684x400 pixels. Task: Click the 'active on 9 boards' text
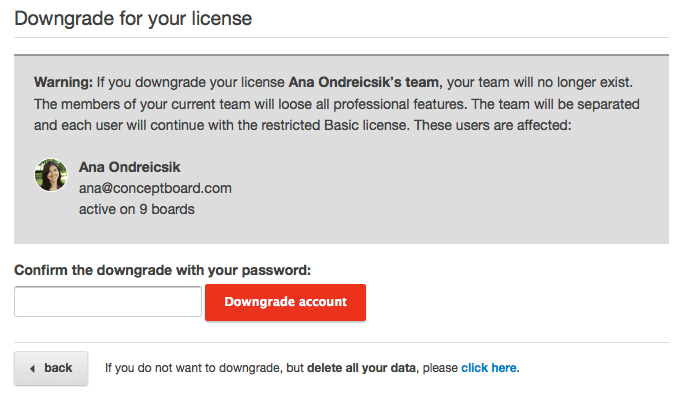tap(137, 209)
